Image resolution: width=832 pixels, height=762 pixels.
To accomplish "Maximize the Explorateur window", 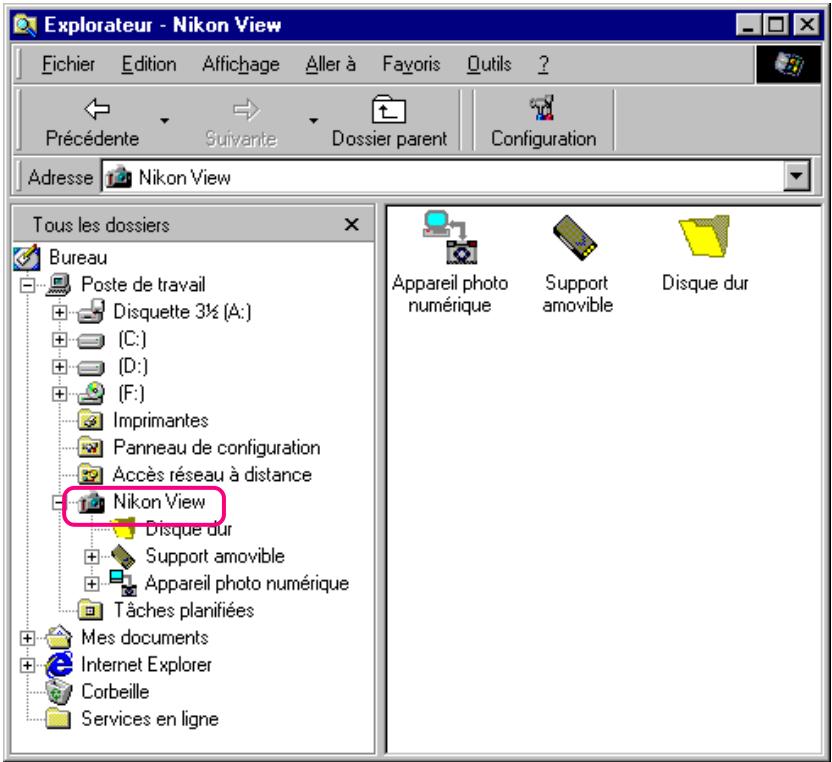I will (x=776, y=25).
